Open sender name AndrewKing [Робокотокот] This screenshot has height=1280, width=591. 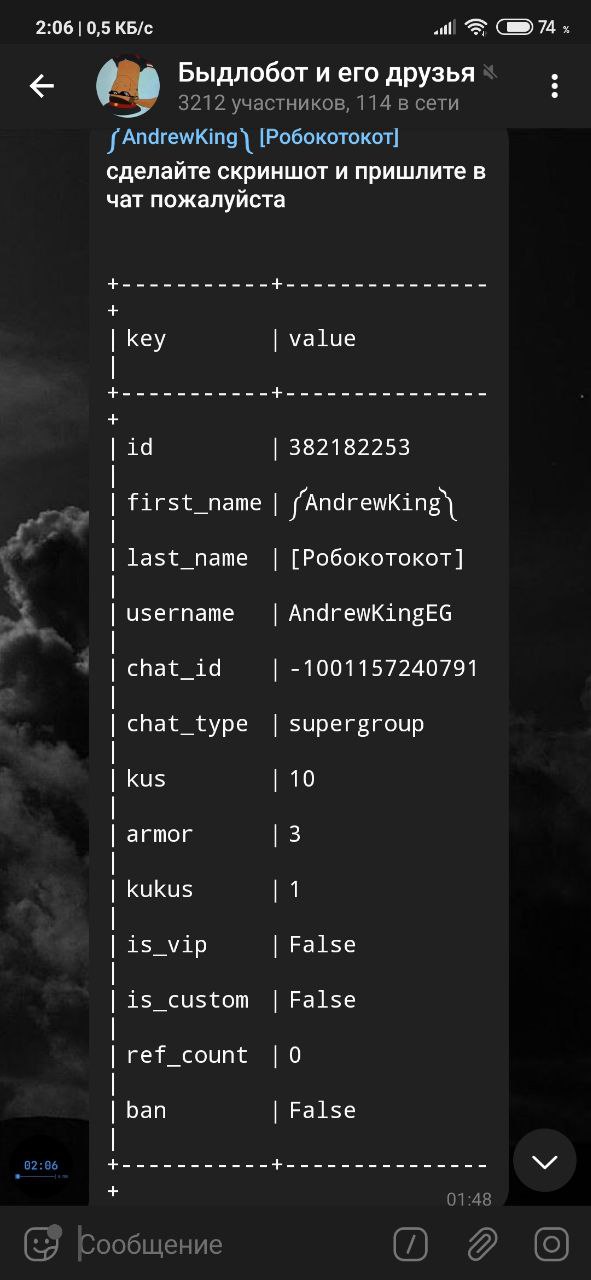pyautogui.click(x=252, y=137)
